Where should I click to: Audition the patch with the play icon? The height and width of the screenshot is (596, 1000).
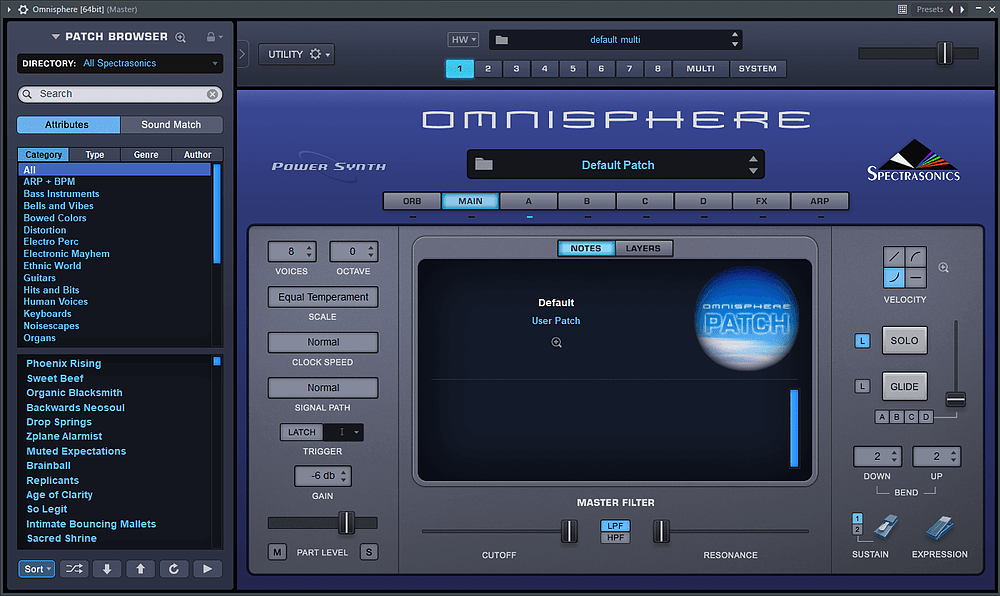206,568
